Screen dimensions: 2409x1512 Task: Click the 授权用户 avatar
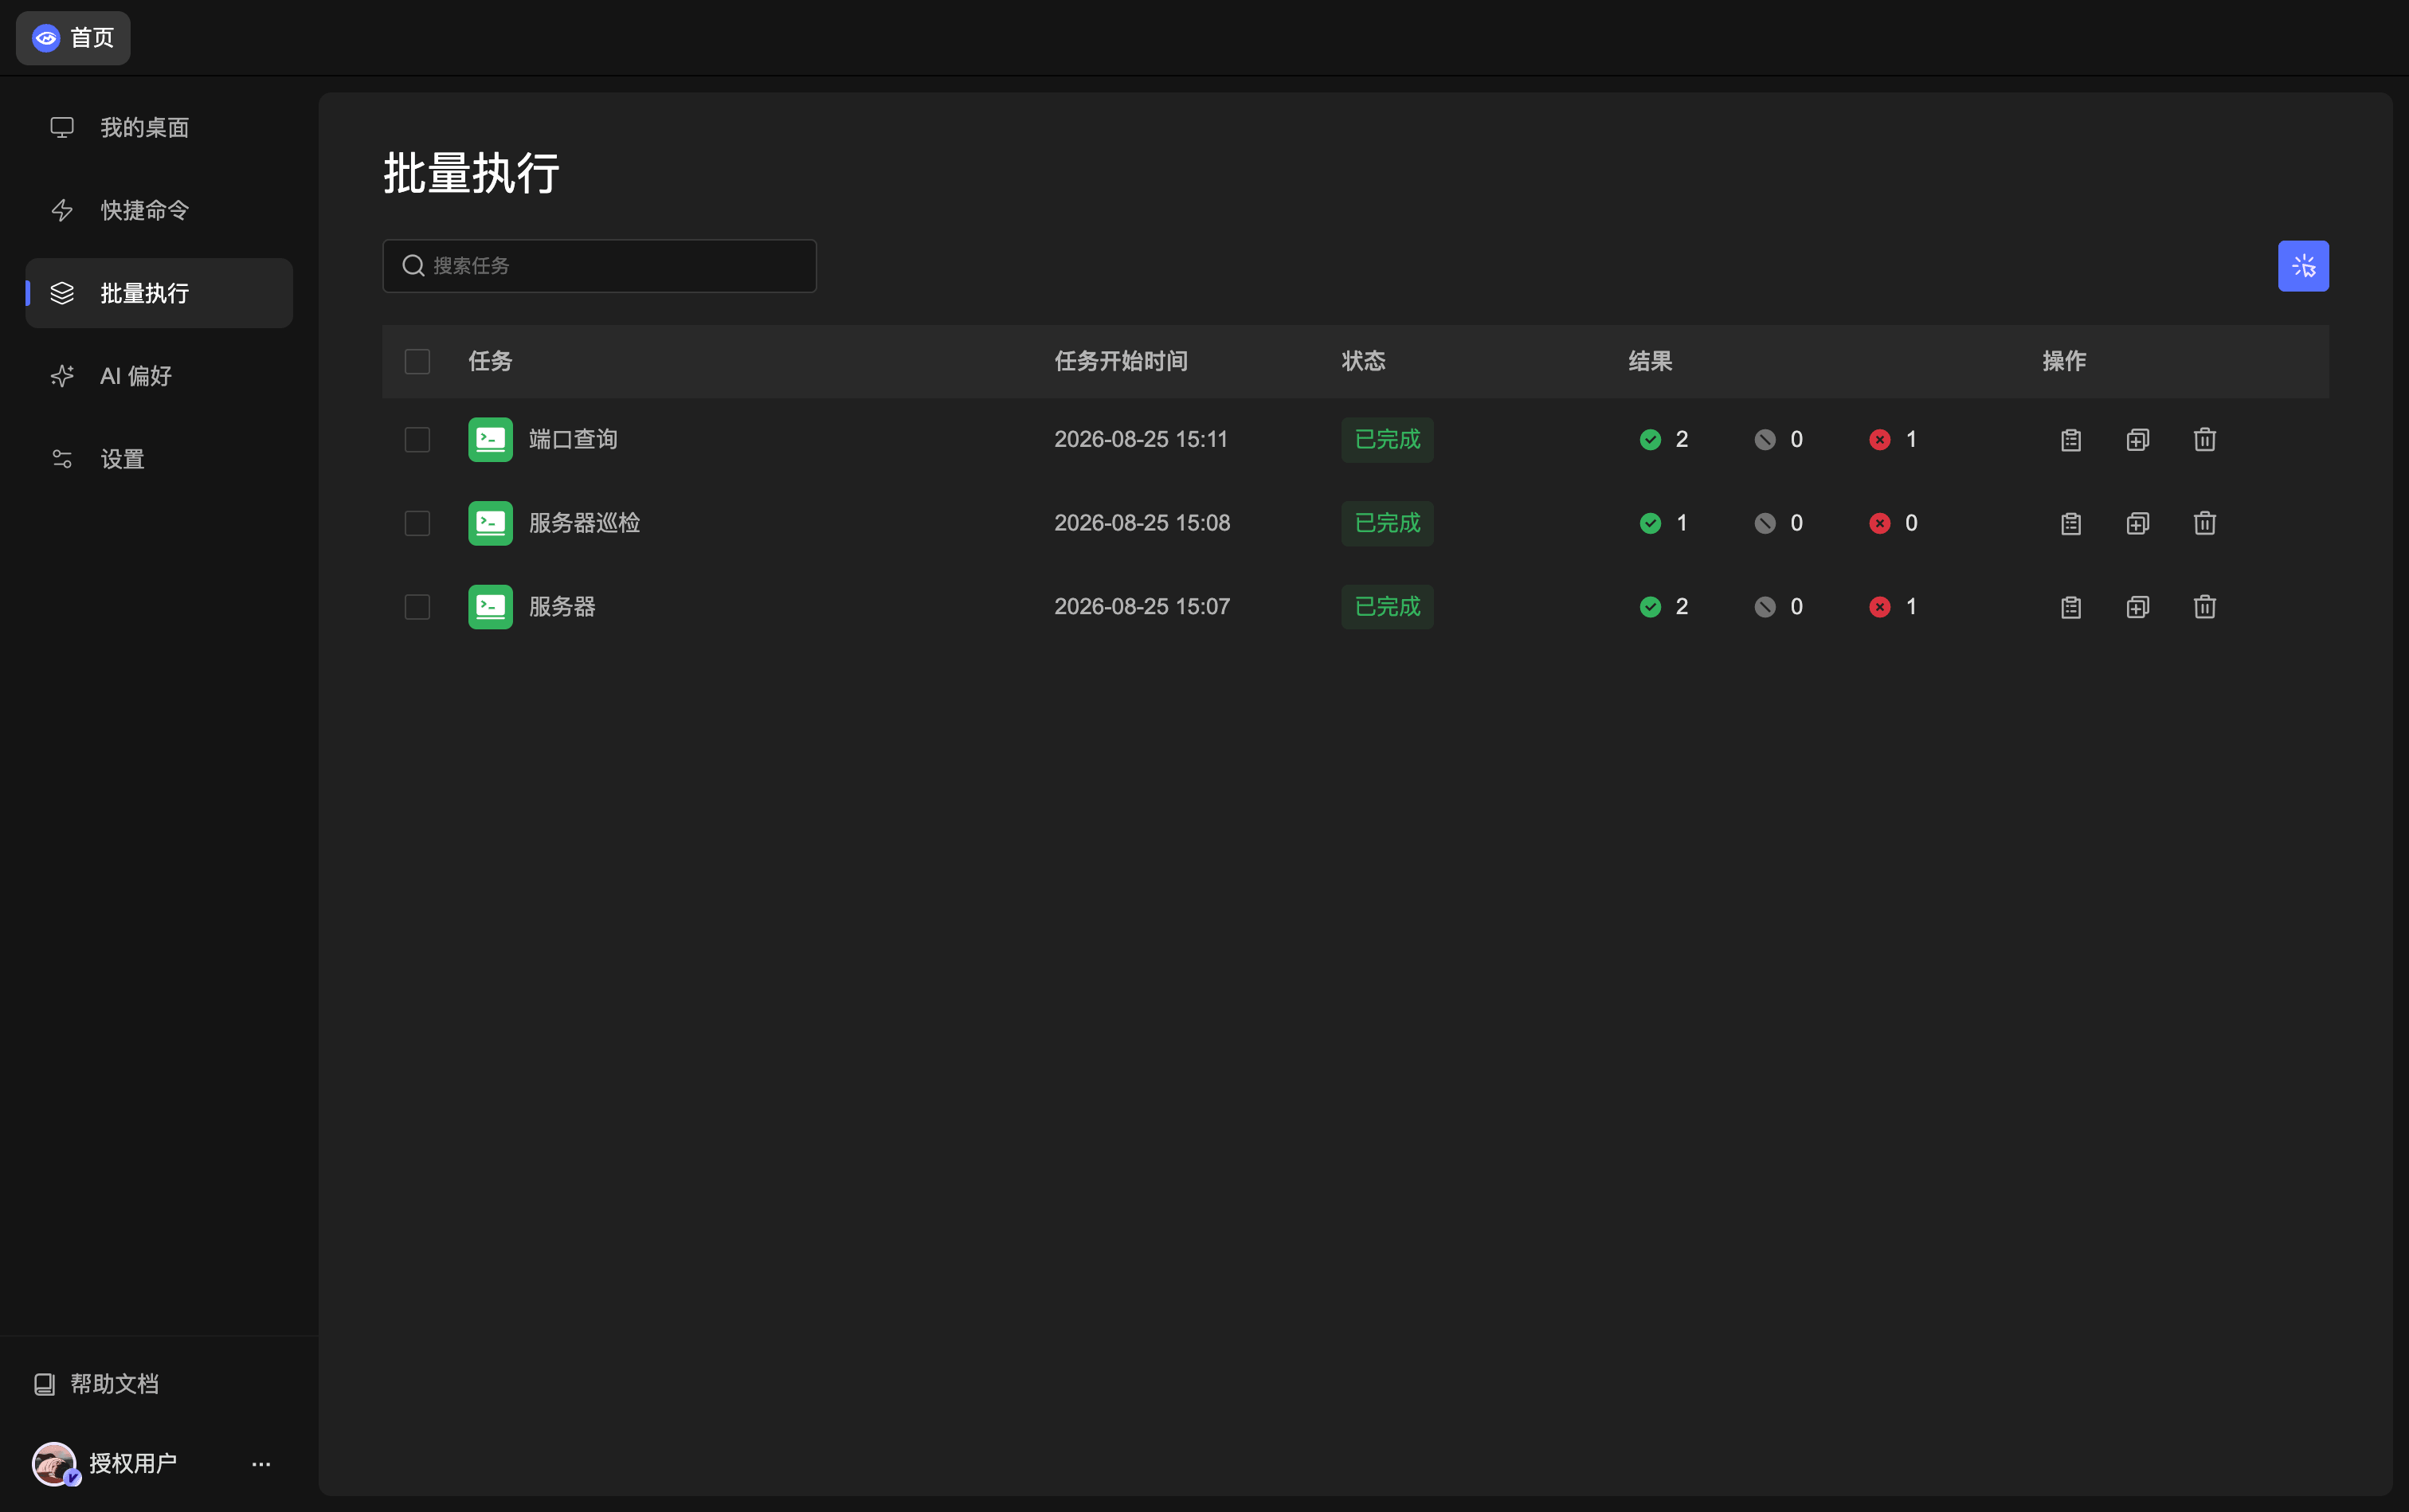pos(54,1463)
